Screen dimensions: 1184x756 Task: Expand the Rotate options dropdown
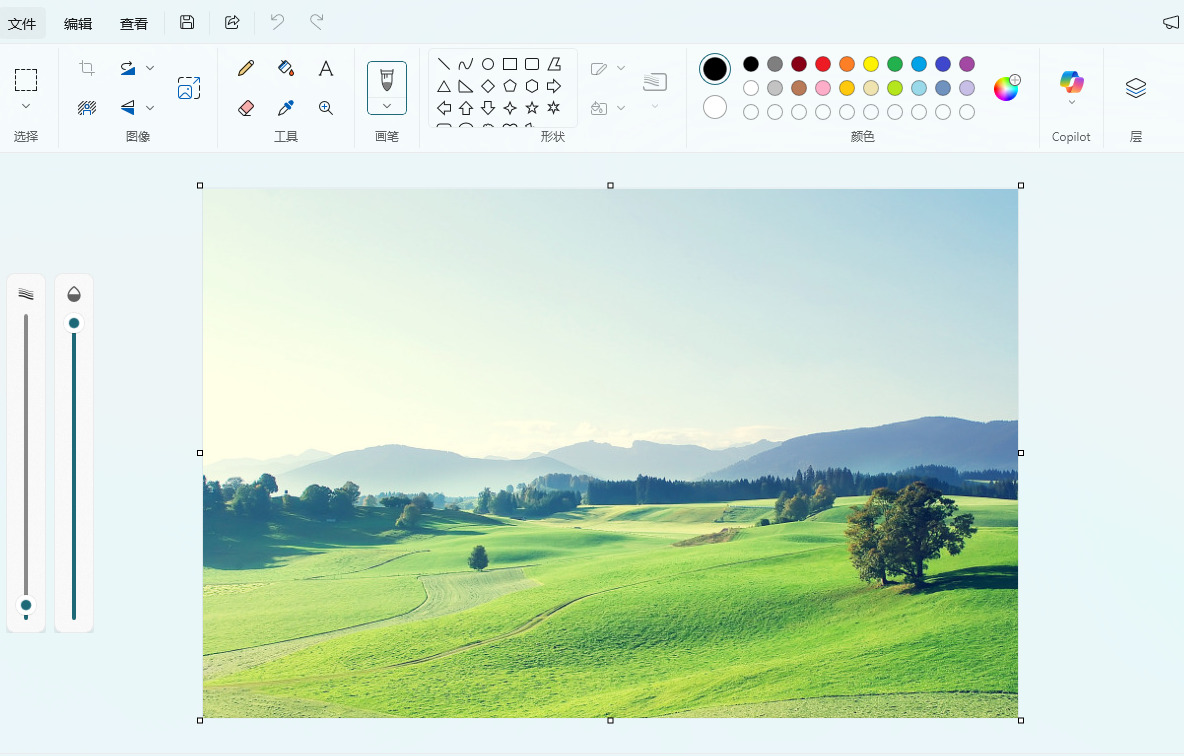coord(150,68)
